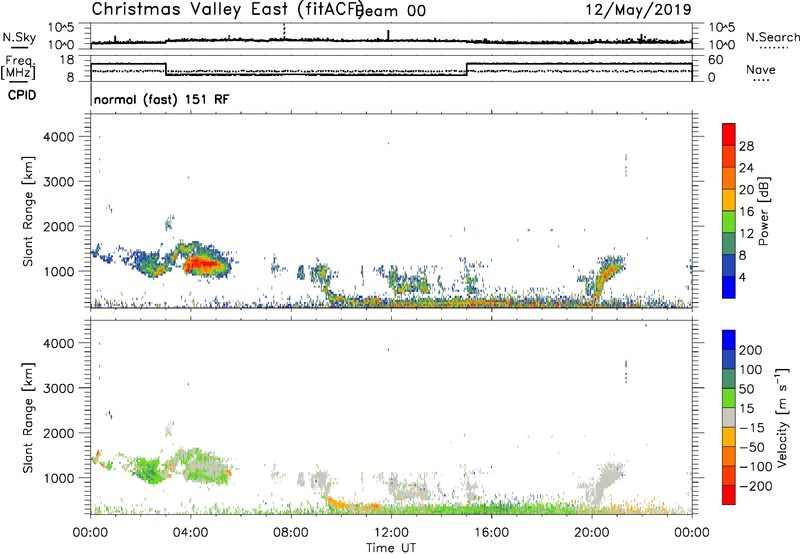Click the bright blue top Velocity colorbar segment
The image size is (800, 554).
pos(729,340)
